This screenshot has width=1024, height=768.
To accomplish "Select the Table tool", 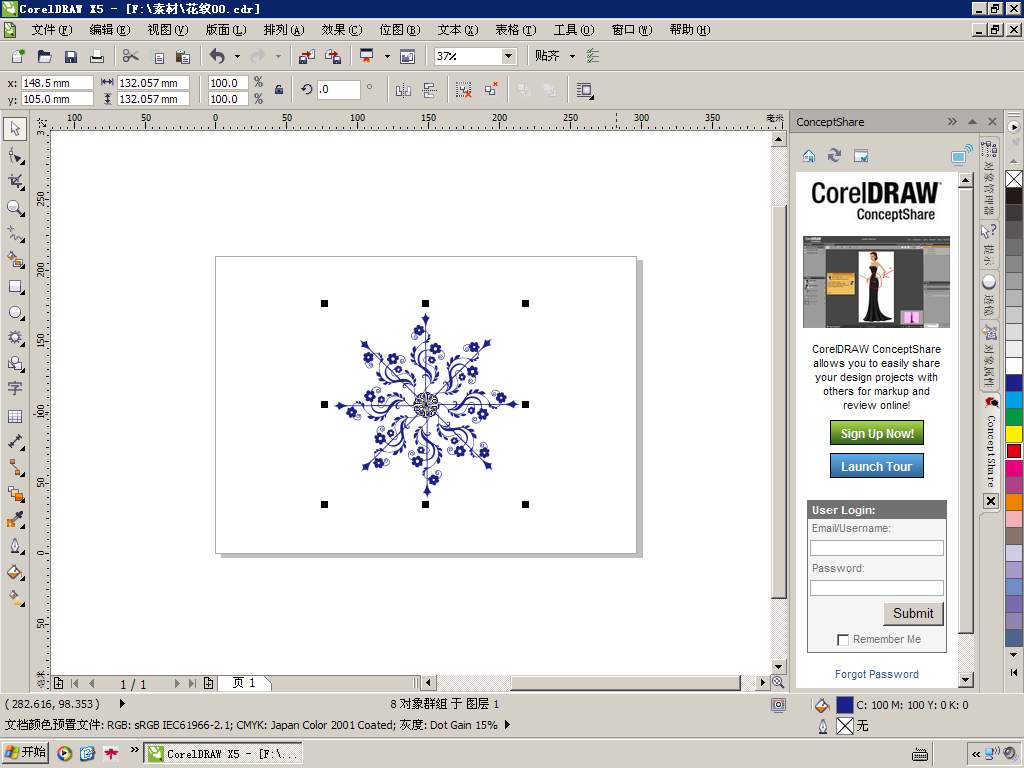I will tap(15, 416).
